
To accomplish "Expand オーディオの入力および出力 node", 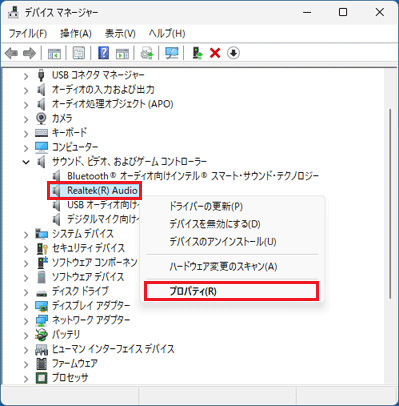I will coord(26,90).
